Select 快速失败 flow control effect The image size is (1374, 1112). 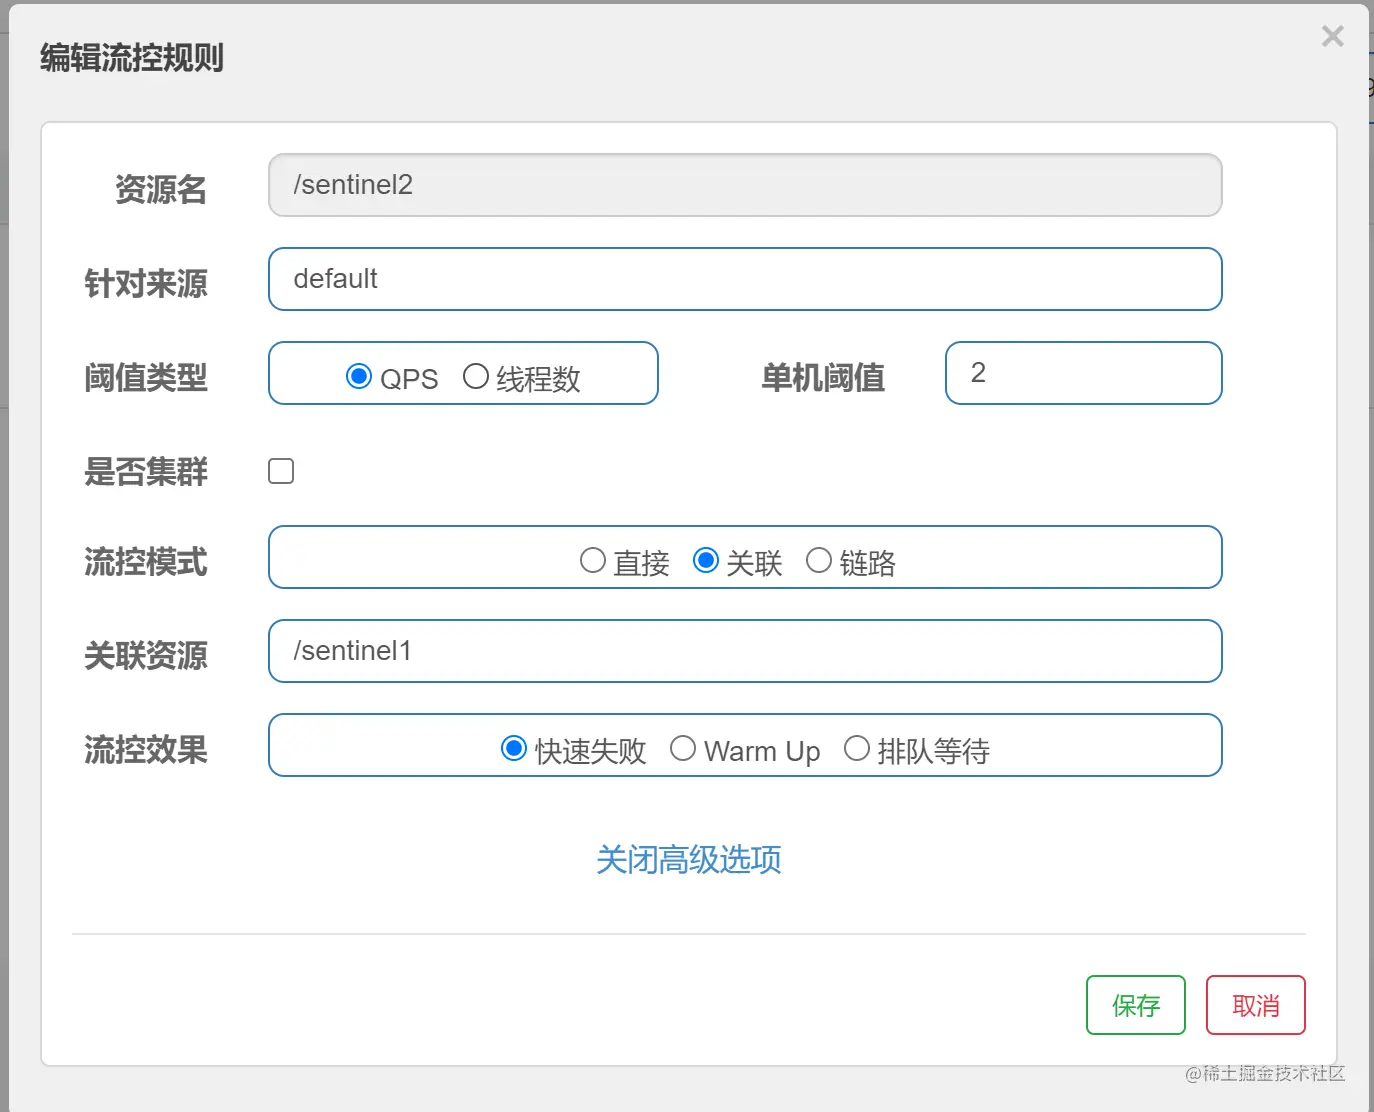click(x=514, y=748)
